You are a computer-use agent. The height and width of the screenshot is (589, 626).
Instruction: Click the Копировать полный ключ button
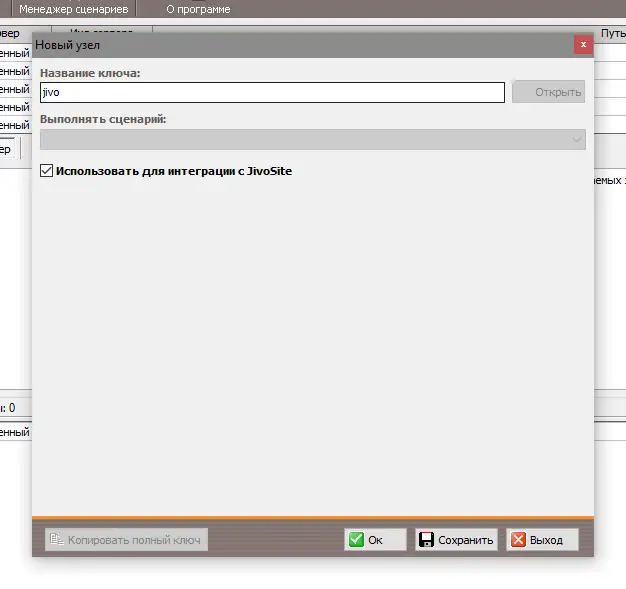click(127, 539)
